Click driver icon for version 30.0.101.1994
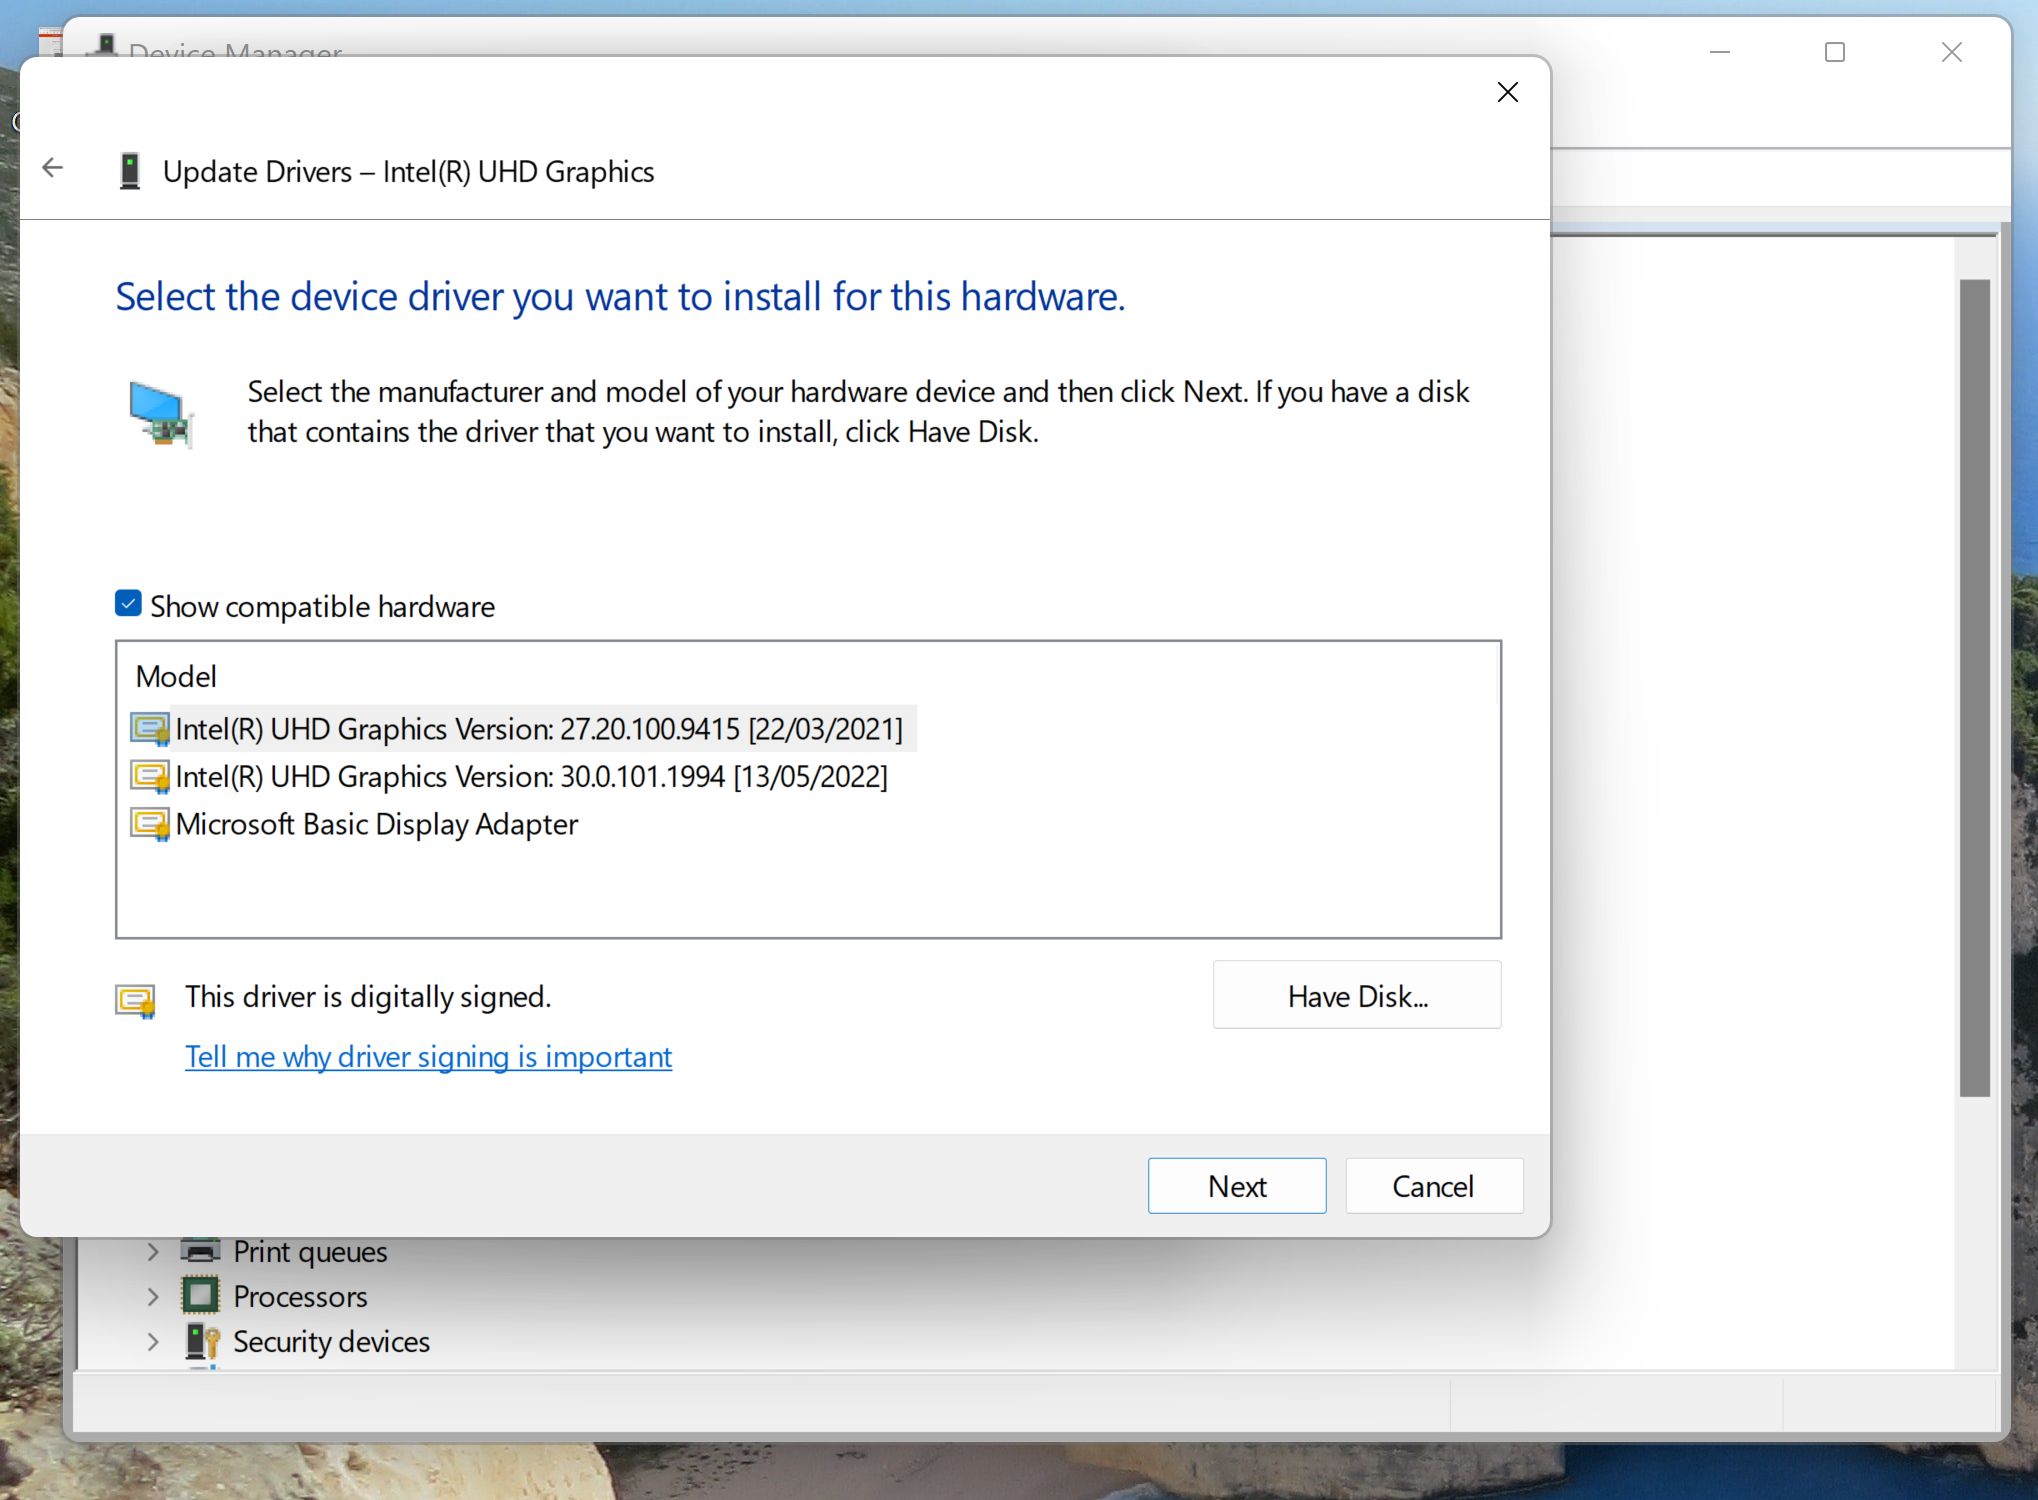This screenshot has height=1500, width=2038. [150, 777]
